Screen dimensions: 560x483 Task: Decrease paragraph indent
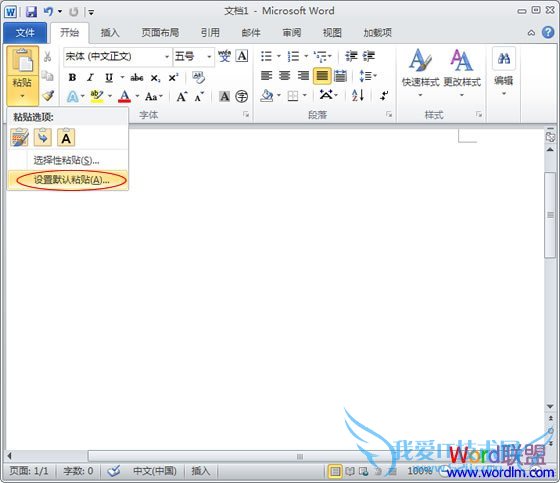pyautogui.click(x=351, y=56)
